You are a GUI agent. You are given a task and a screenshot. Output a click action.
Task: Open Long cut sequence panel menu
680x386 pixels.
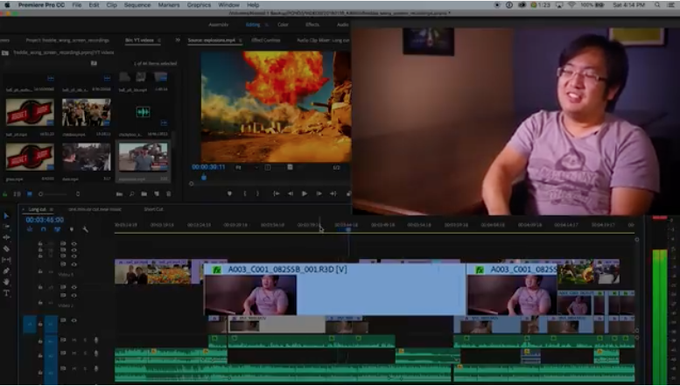click(x=51, y=209)
